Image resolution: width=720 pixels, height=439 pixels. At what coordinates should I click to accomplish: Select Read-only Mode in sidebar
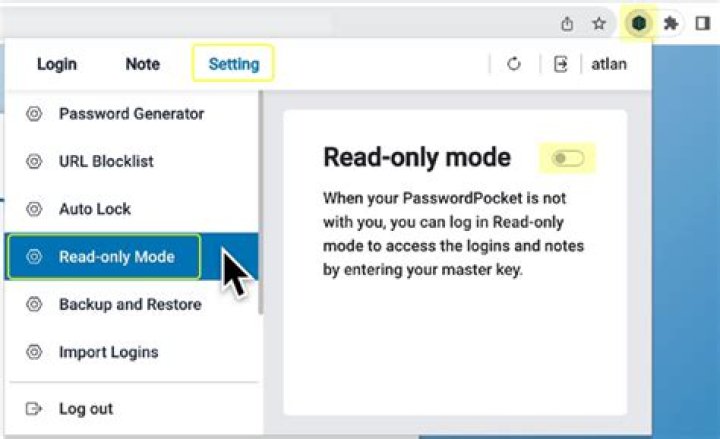(x=132, y=257)
